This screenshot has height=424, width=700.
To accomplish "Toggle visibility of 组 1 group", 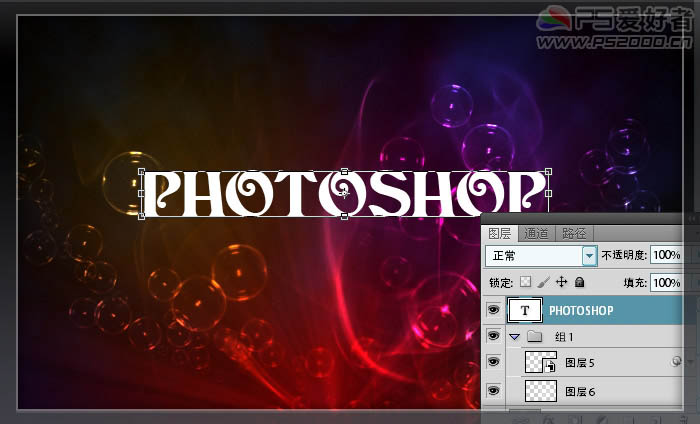I will point(493,337).
